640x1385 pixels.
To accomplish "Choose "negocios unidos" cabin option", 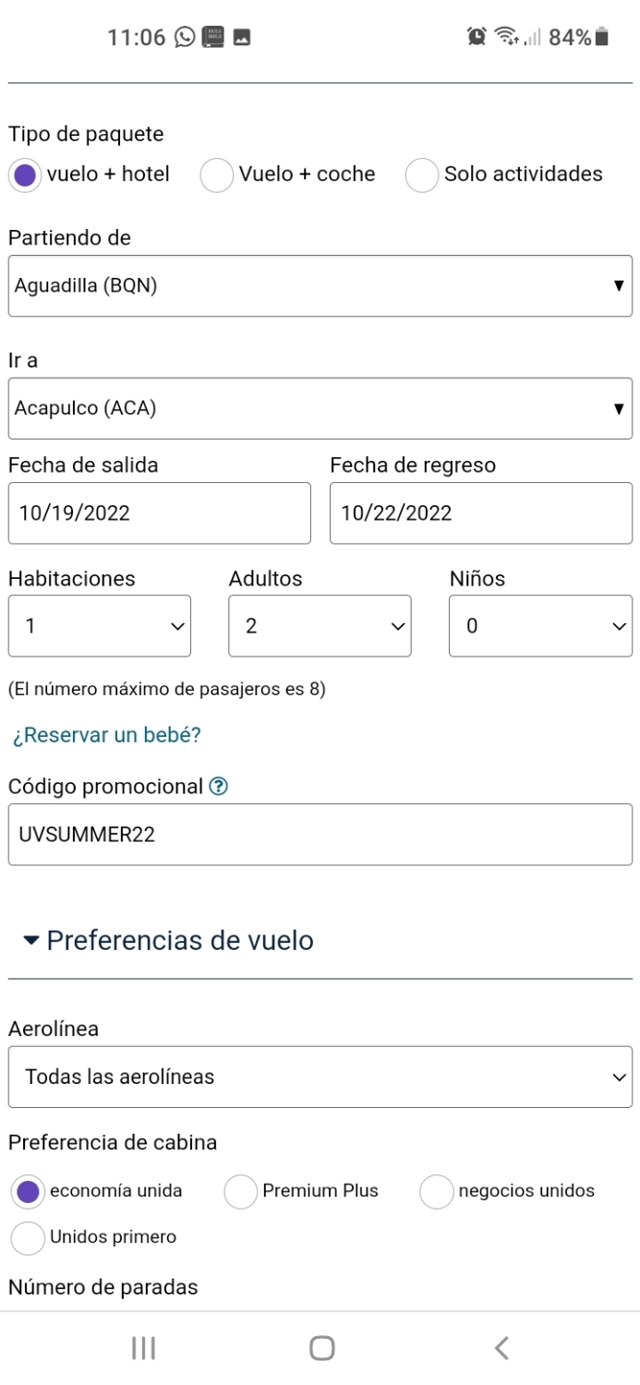I will coord(437,1191).
